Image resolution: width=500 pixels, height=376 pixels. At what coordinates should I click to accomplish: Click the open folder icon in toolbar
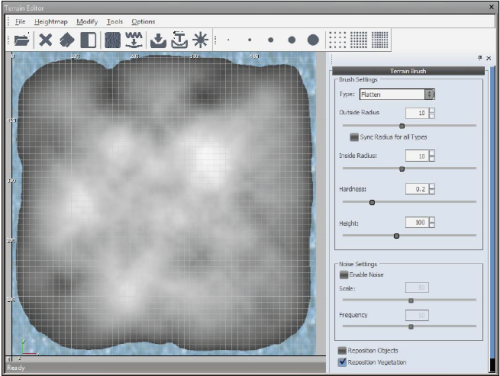click(x=22, y=40)
